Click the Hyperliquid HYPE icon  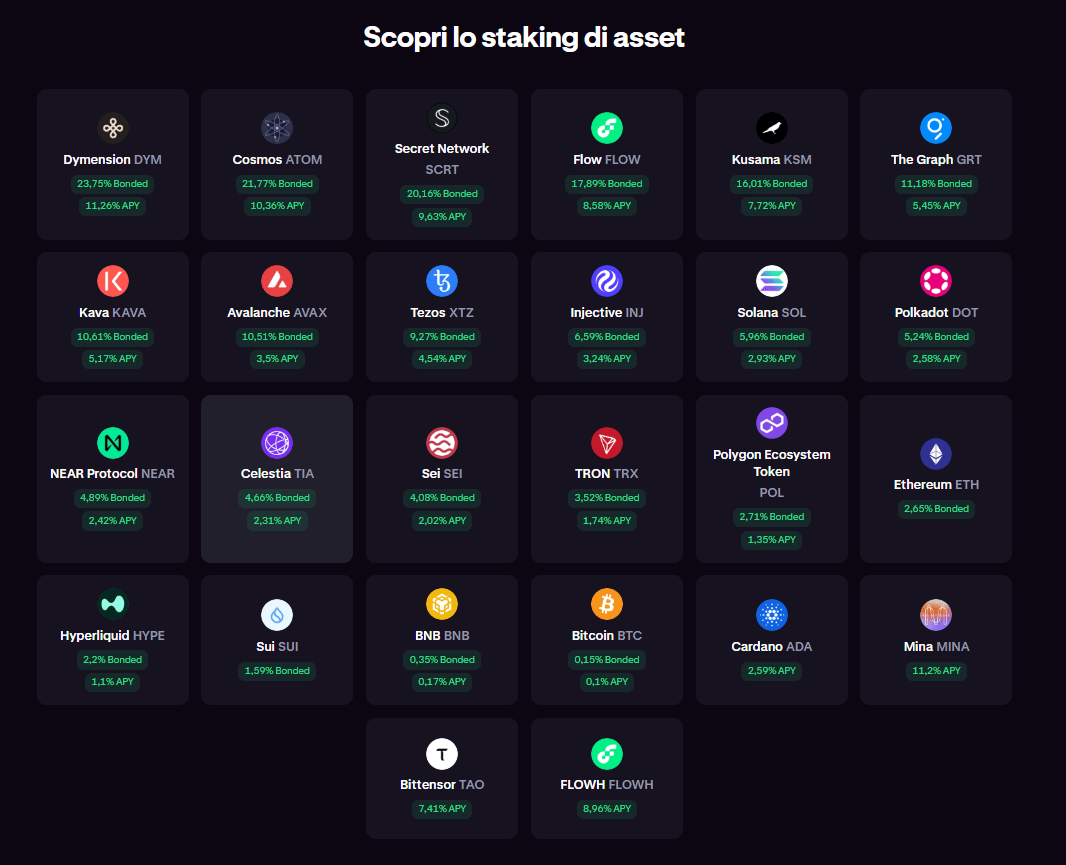[113, 604]
